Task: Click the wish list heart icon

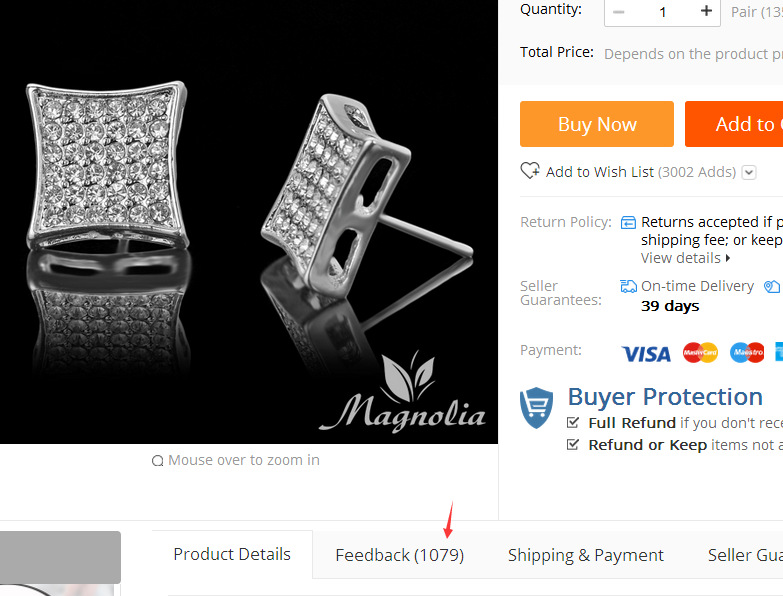Action: (x=530, y=171)
